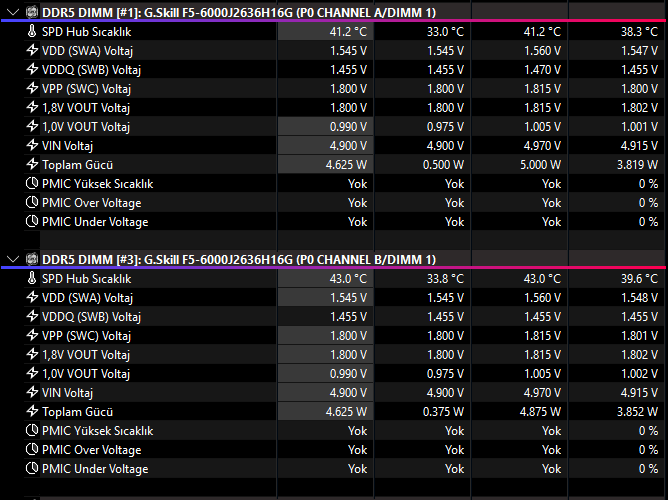This screenshot has width=668, height=500.
Task: Click the 5.000 W maximum power value
Action: point(540,165)
